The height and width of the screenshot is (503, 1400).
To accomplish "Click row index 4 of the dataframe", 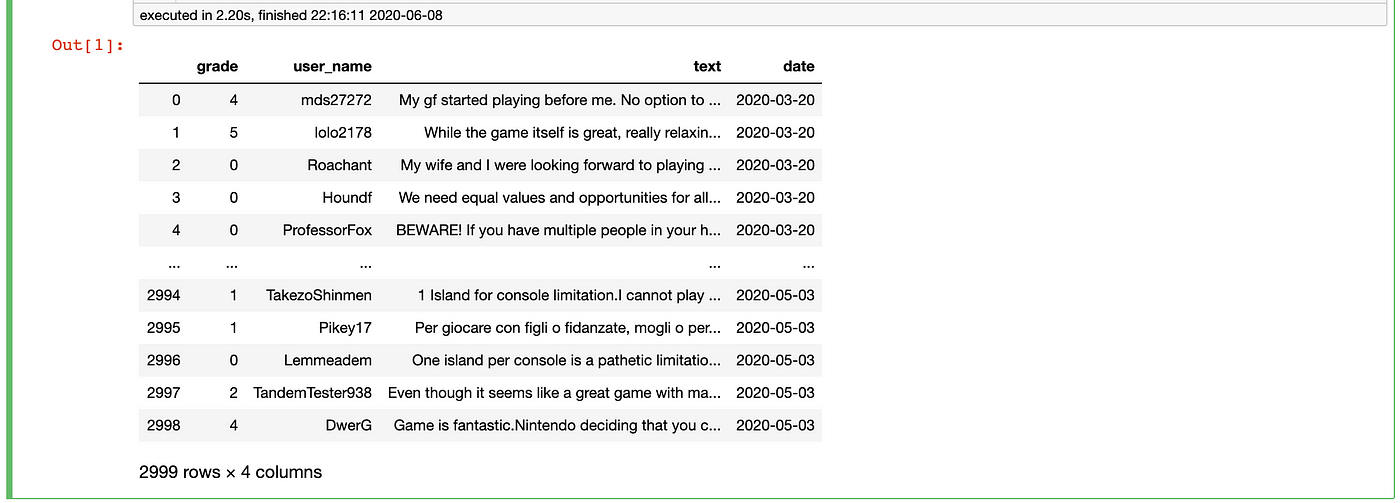I will [177, 230].
